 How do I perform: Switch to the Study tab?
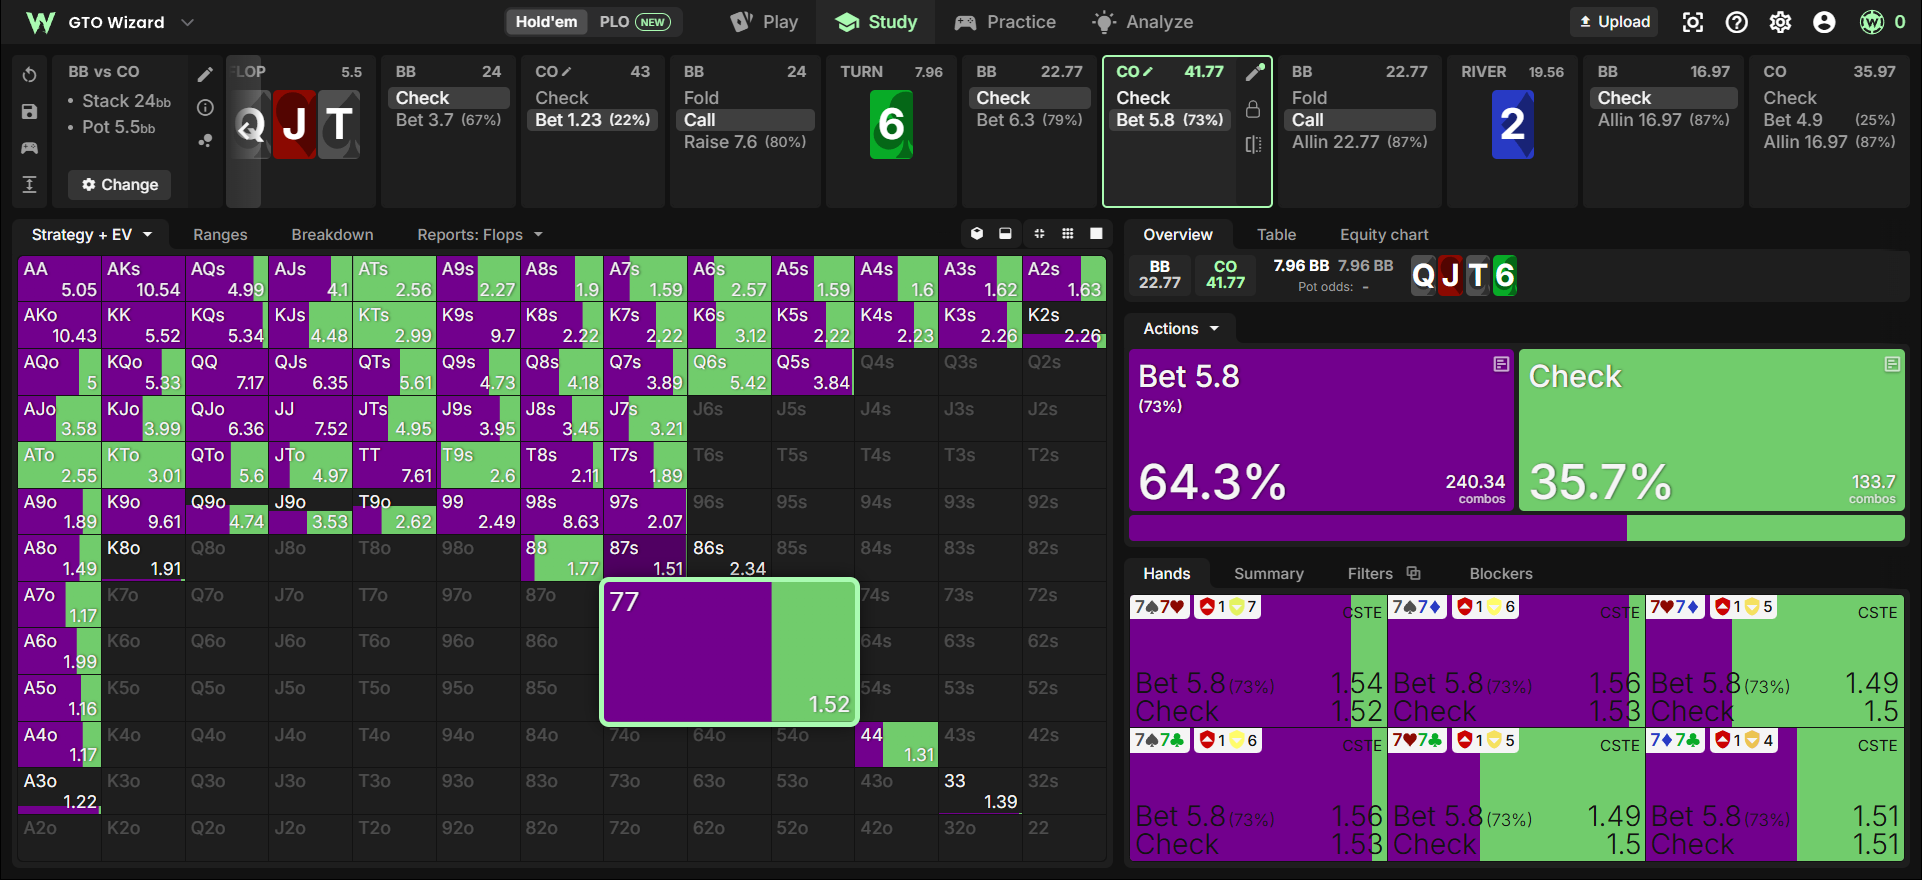point(876,22)
